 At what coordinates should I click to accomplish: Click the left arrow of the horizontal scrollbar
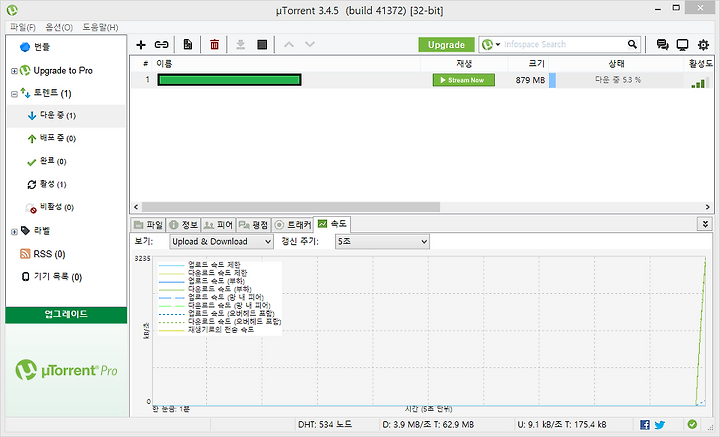point(136,207)
